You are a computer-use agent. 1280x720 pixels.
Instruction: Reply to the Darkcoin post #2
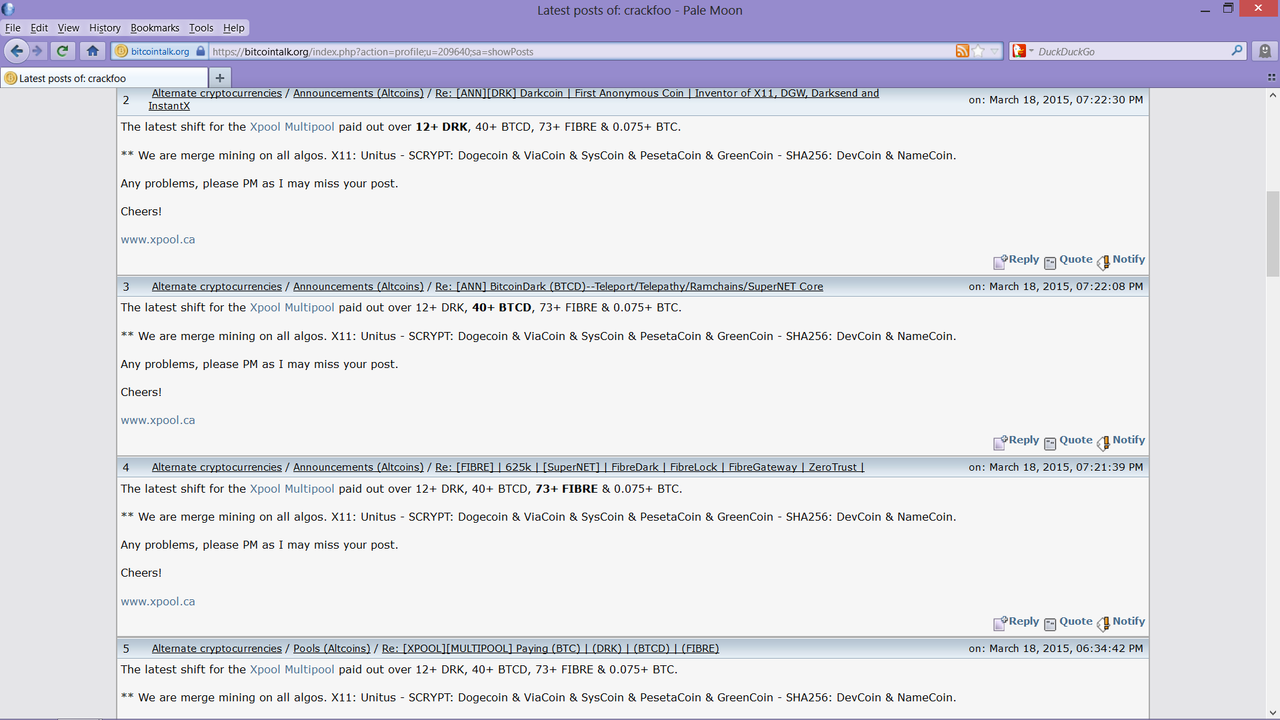tap(1016, 260)
